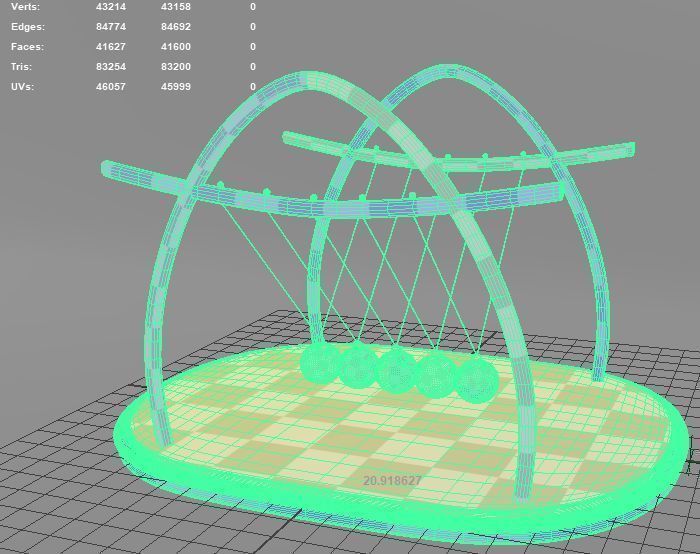Select the Verts value 43158
The height and width of the screenshot is (554, 700).
(176, 7)
